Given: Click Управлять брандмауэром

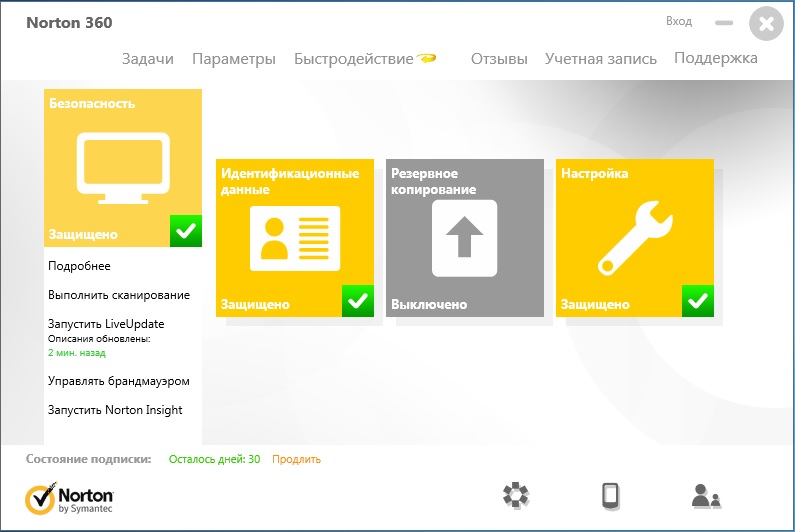Looking at the screenshot, I should (x=119, y=381).
